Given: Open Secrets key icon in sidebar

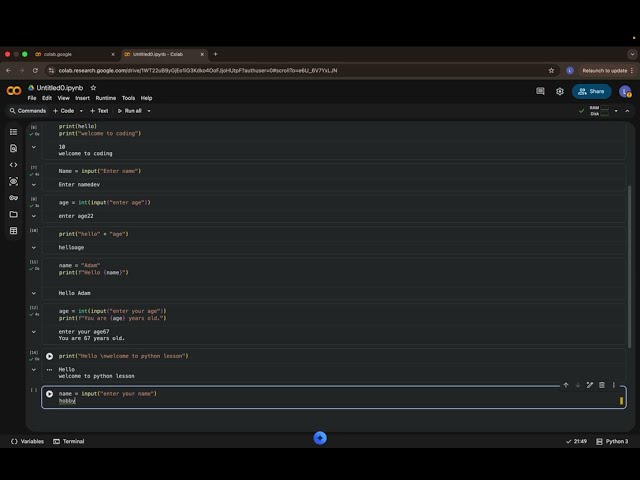Looking at the screenshot, I should pos(13,198).
